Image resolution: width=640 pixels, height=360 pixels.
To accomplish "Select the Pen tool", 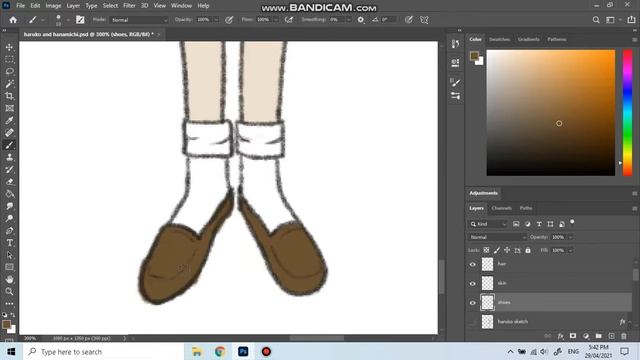I will (x=9, y=231).
